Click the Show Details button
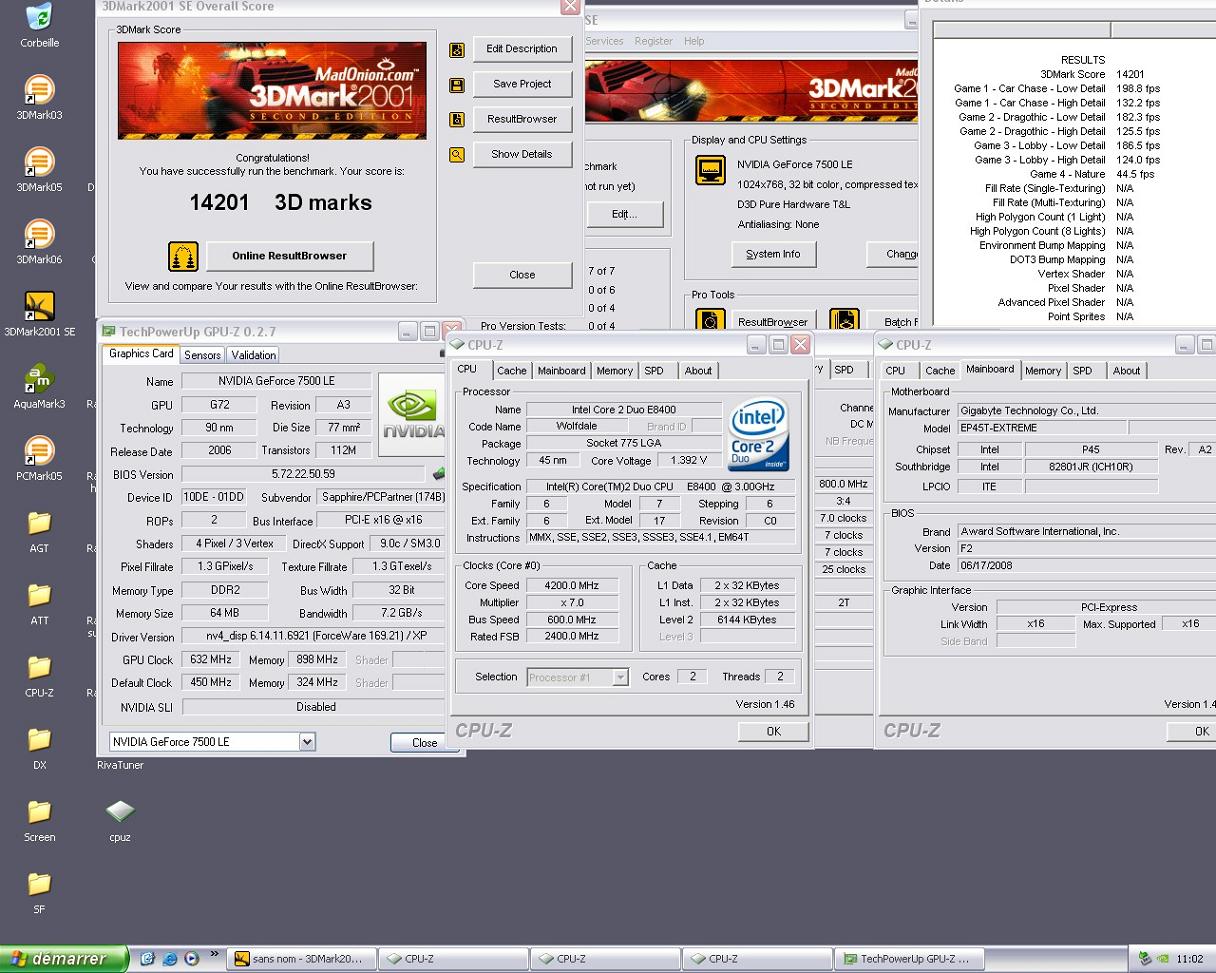Screen dimensions: 1216x973 (x=522, y=154)
